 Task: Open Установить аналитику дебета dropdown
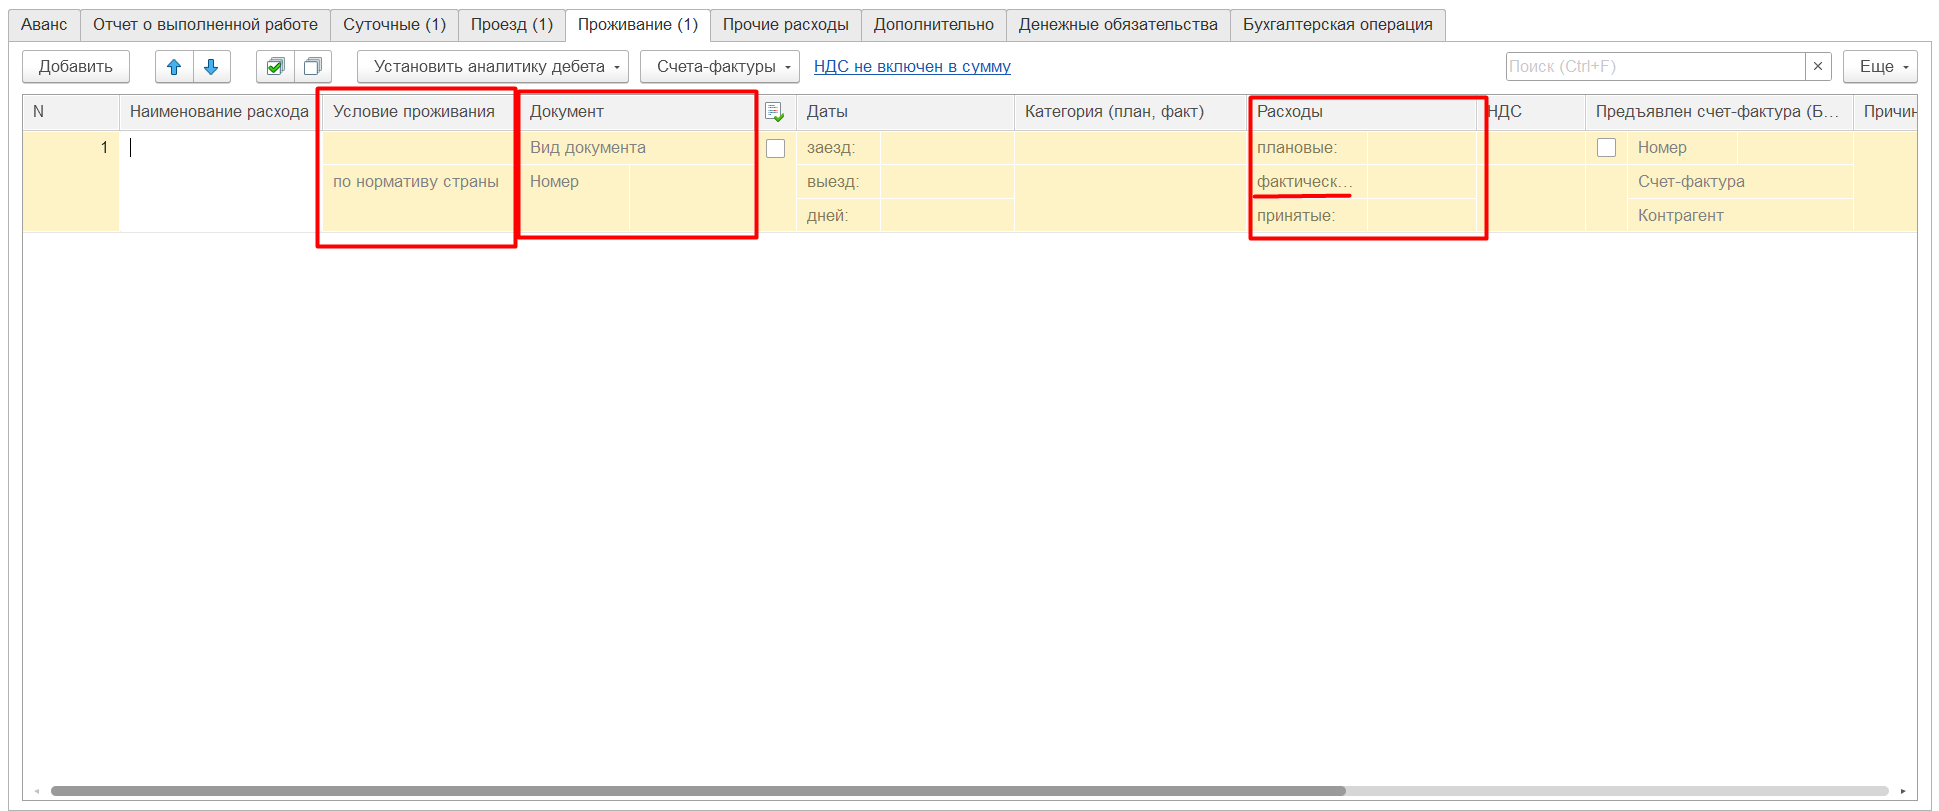click(x=493, y=67)
